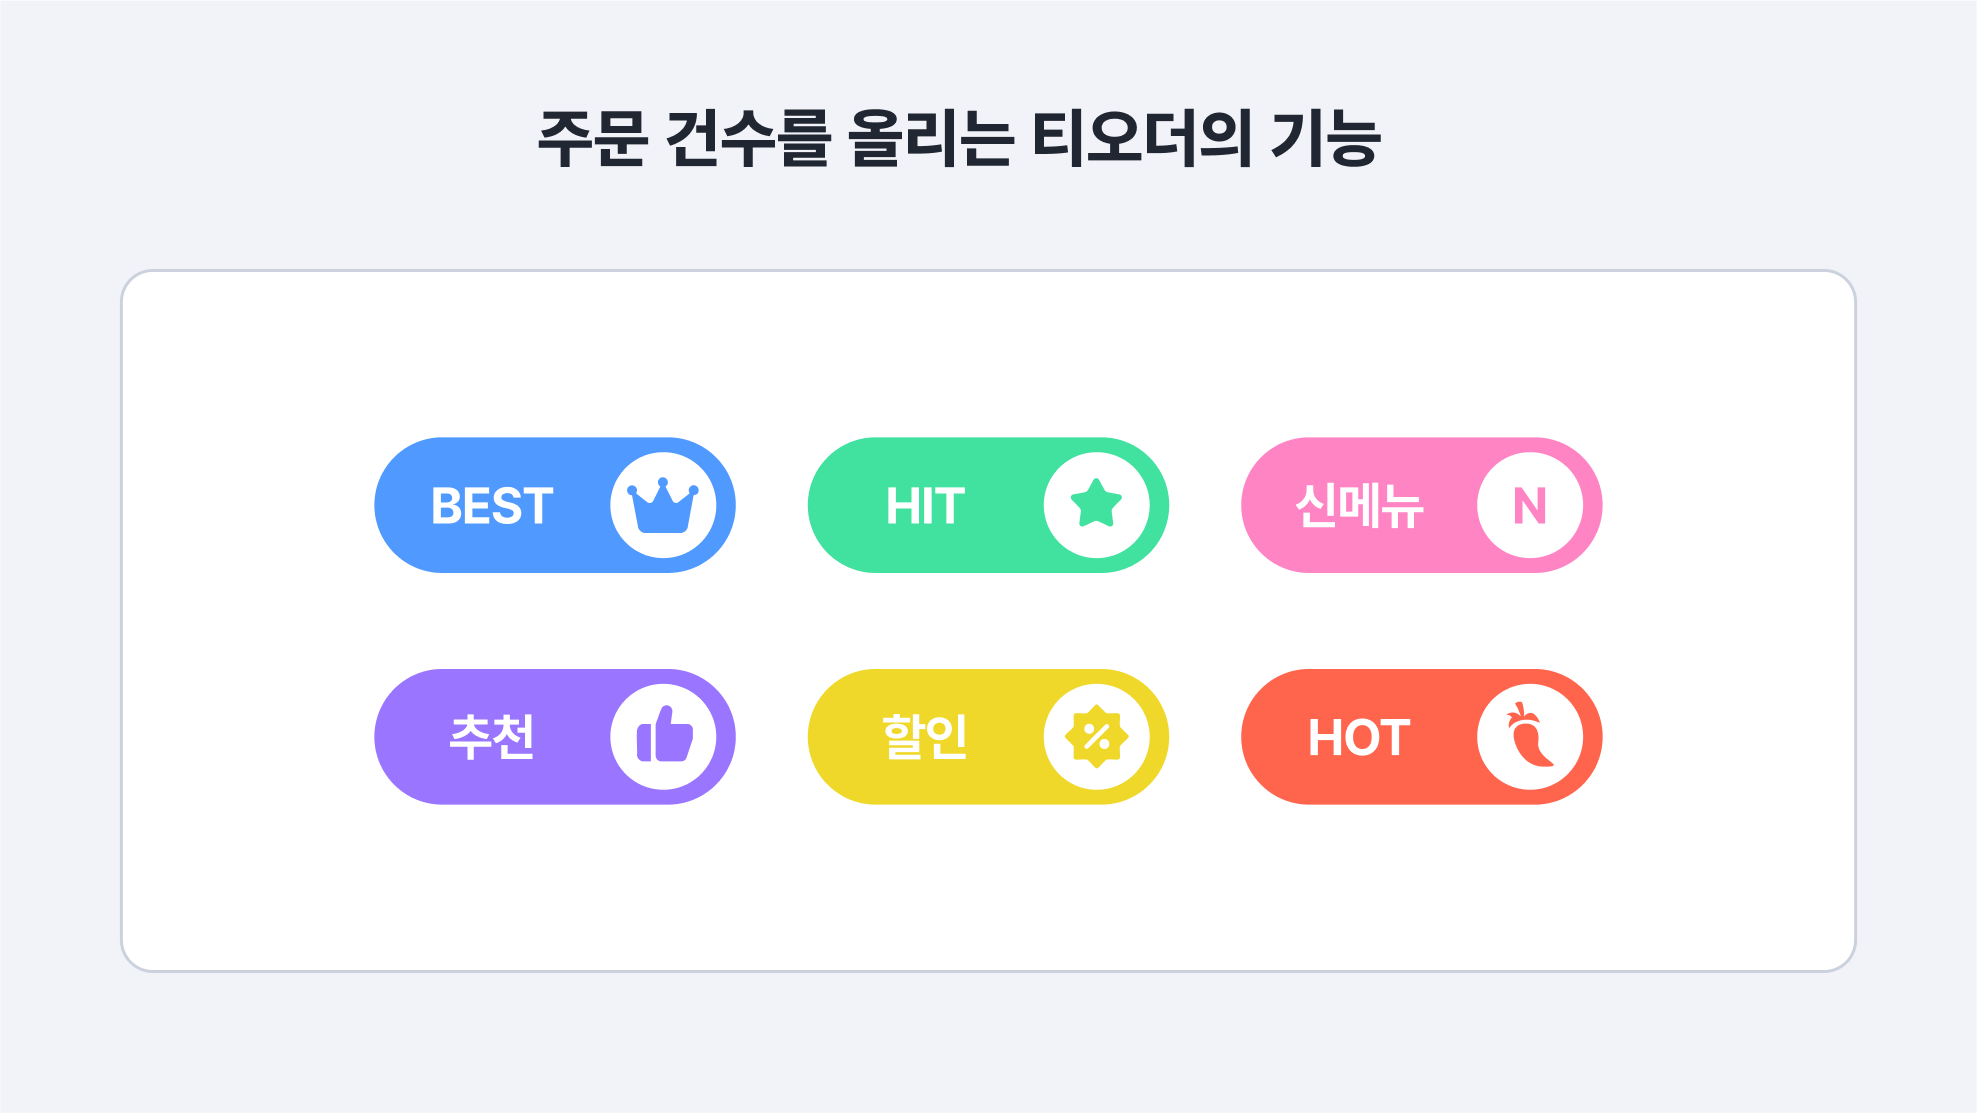The image size is (1977, 1113).
Task: Click the thumbs-up icon
Action: [664, 735]
